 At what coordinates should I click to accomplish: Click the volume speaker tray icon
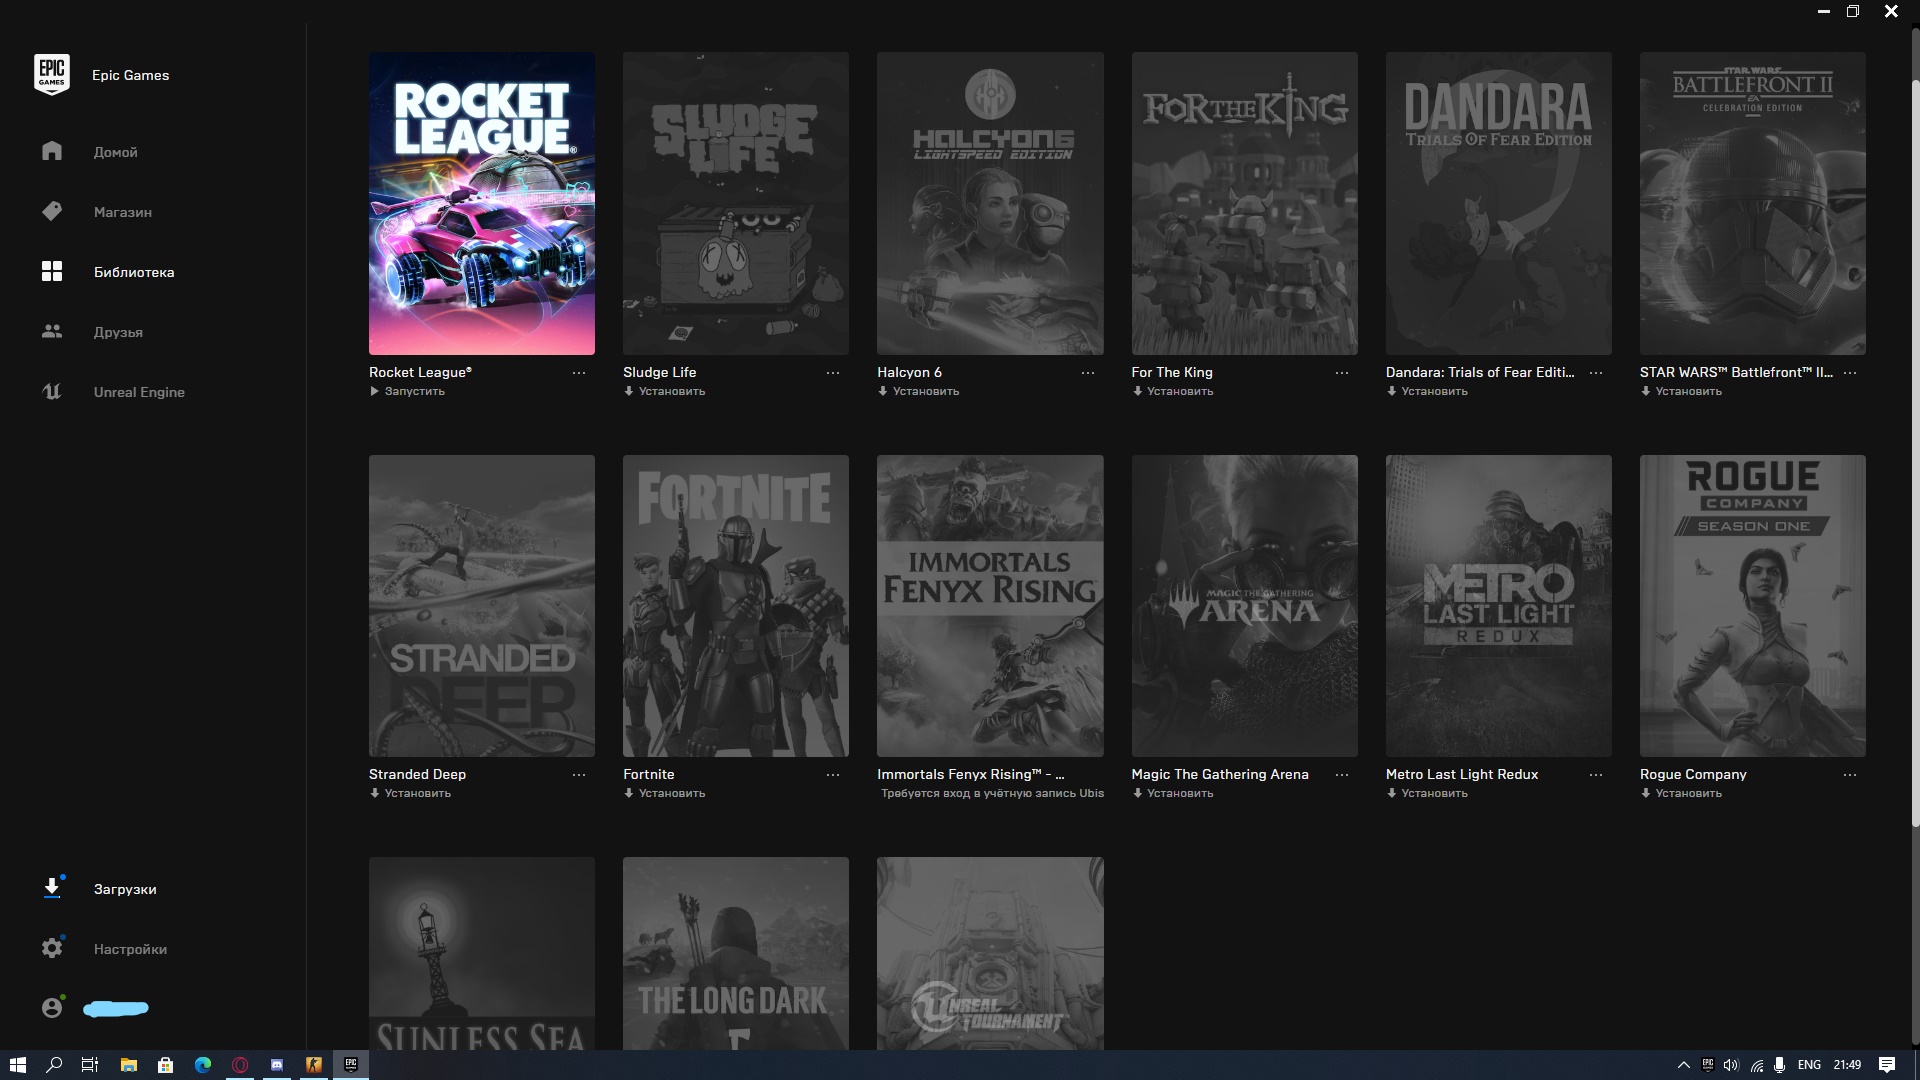(x=1732, y=1065)
